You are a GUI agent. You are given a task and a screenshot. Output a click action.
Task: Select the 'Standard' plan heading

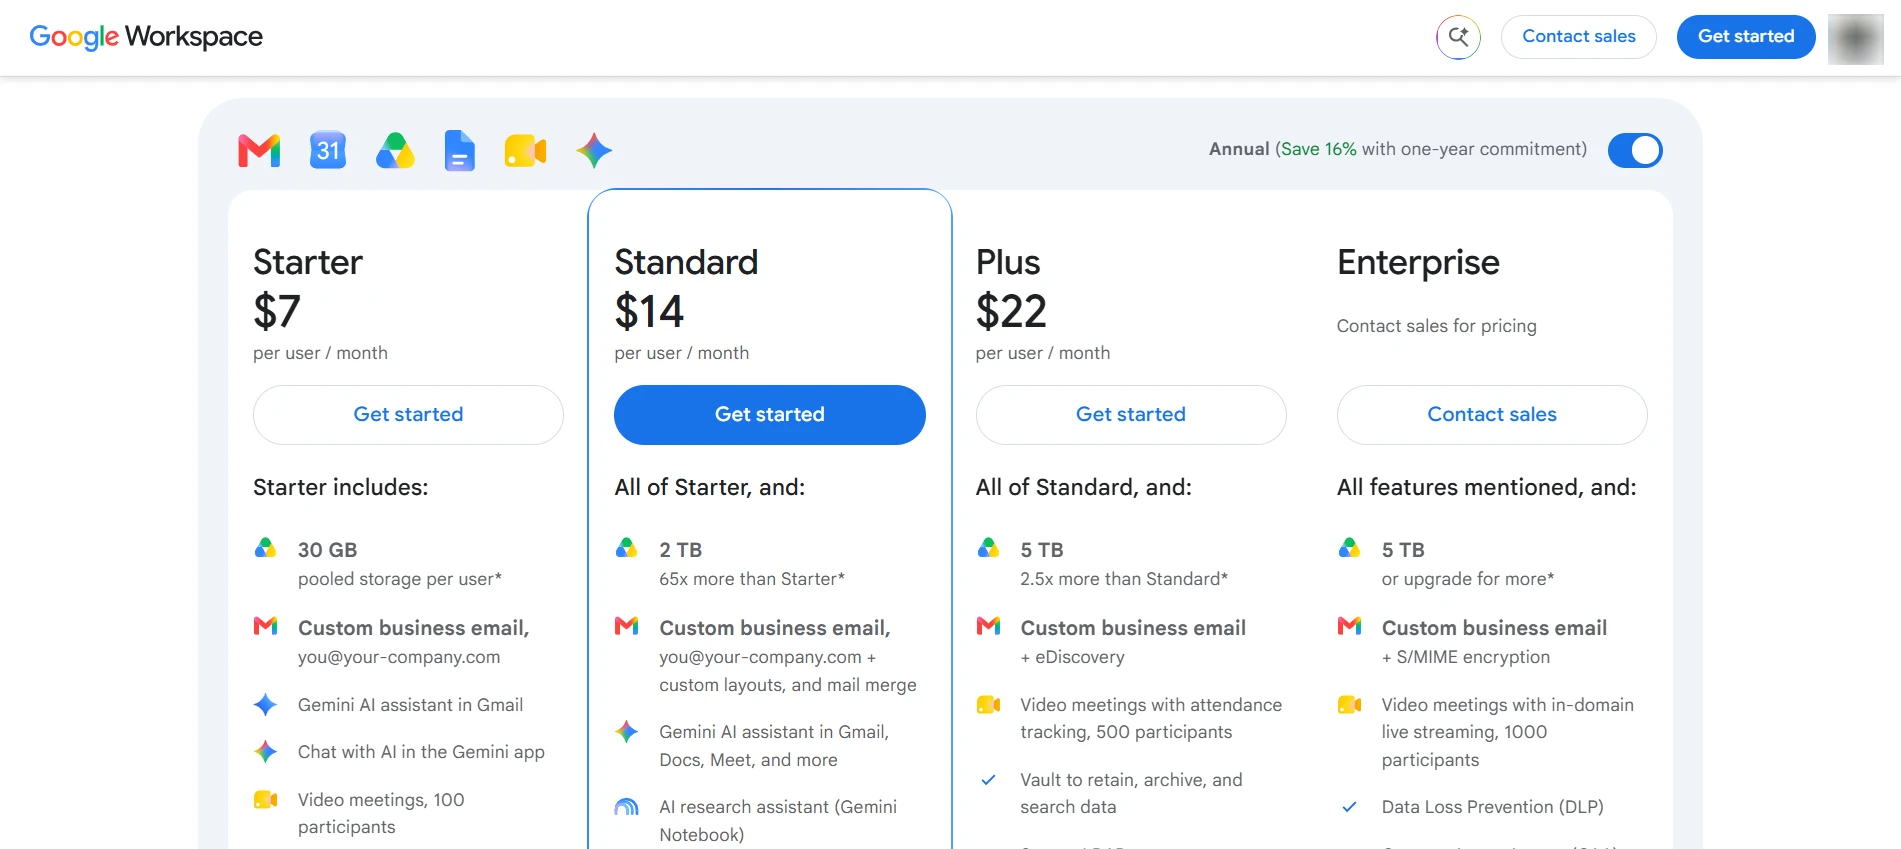pos(686,262)
